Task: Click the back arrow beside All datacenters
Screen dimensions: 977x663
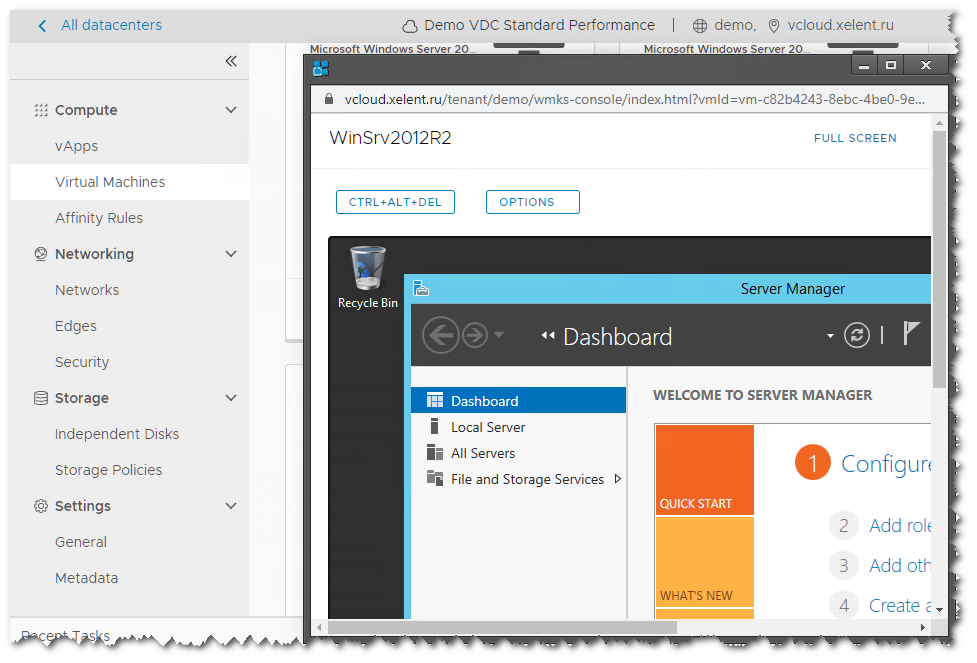Action: 42,26
